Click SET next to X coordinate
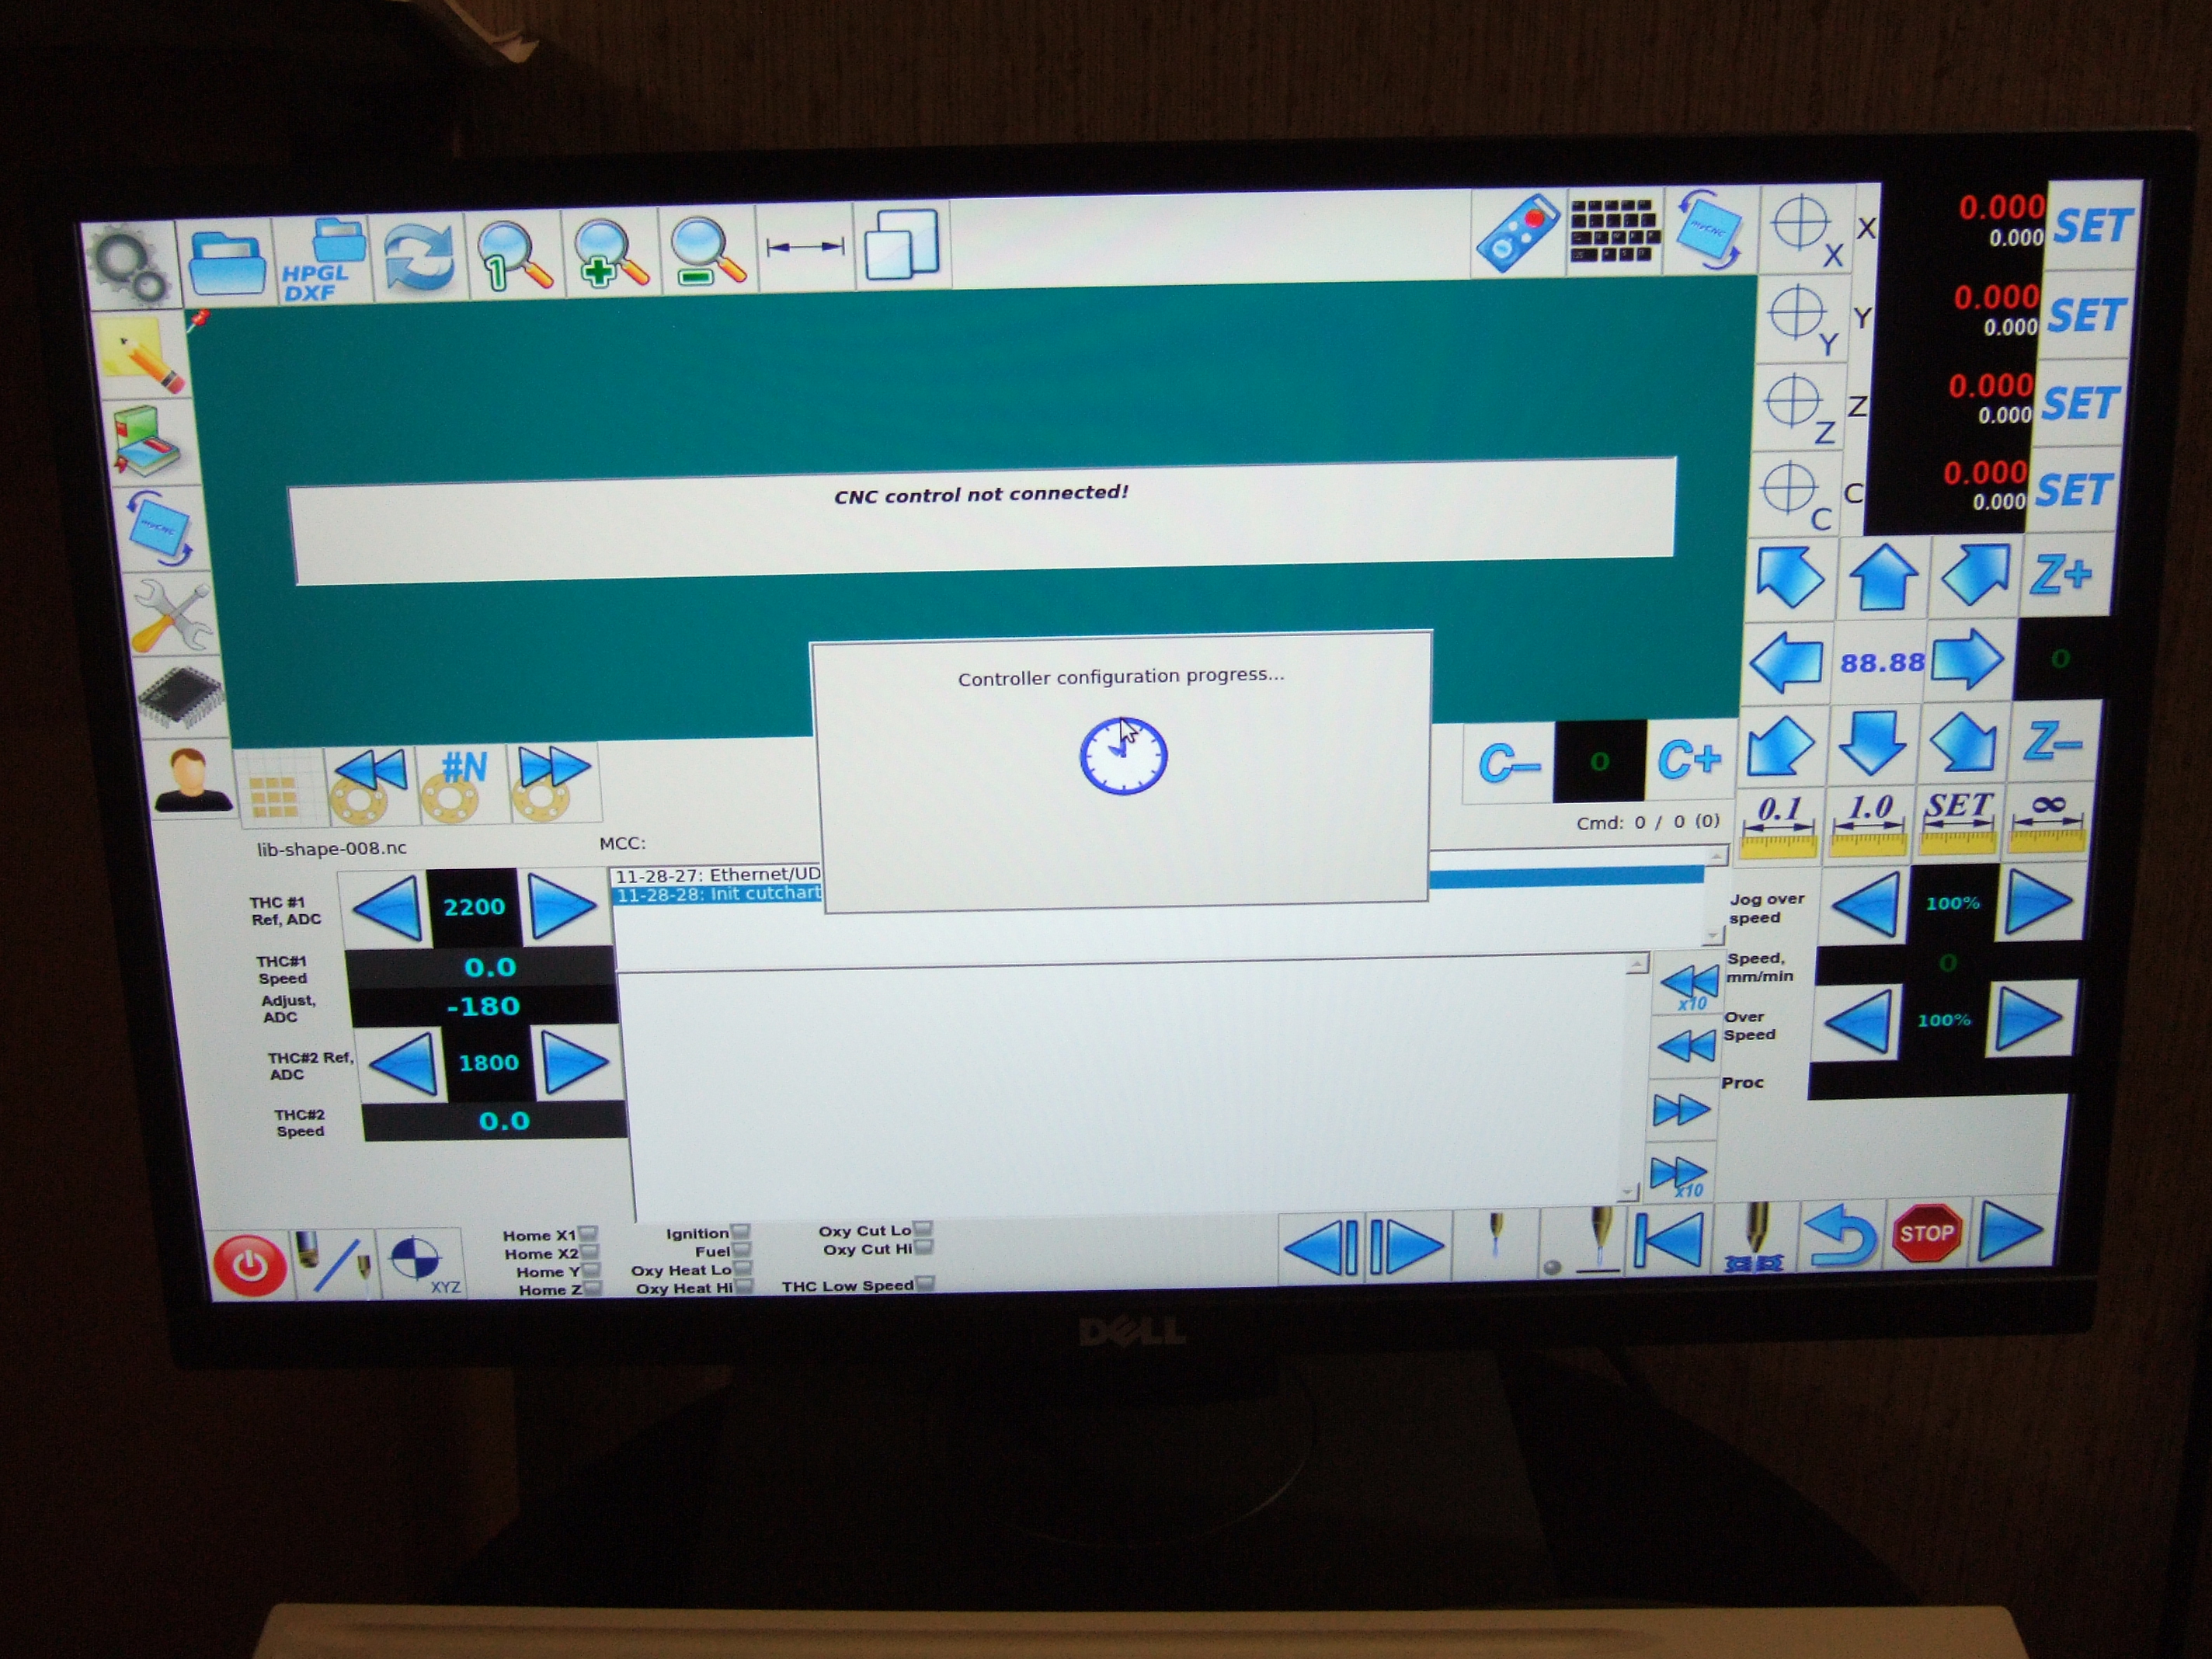 click(x=2092, y=227)
